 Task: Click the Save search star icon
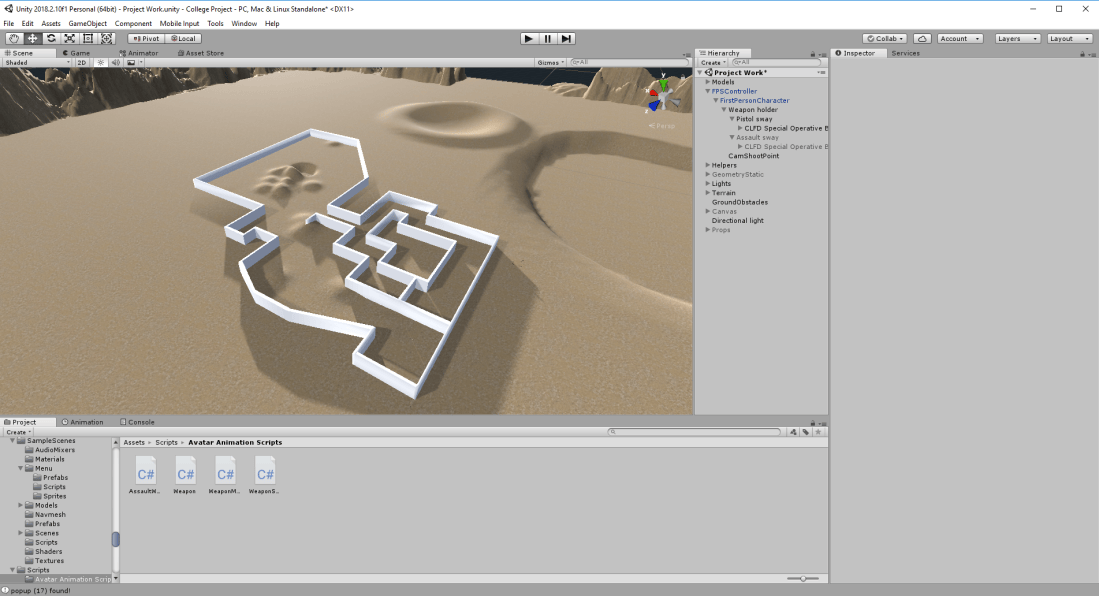818,432
